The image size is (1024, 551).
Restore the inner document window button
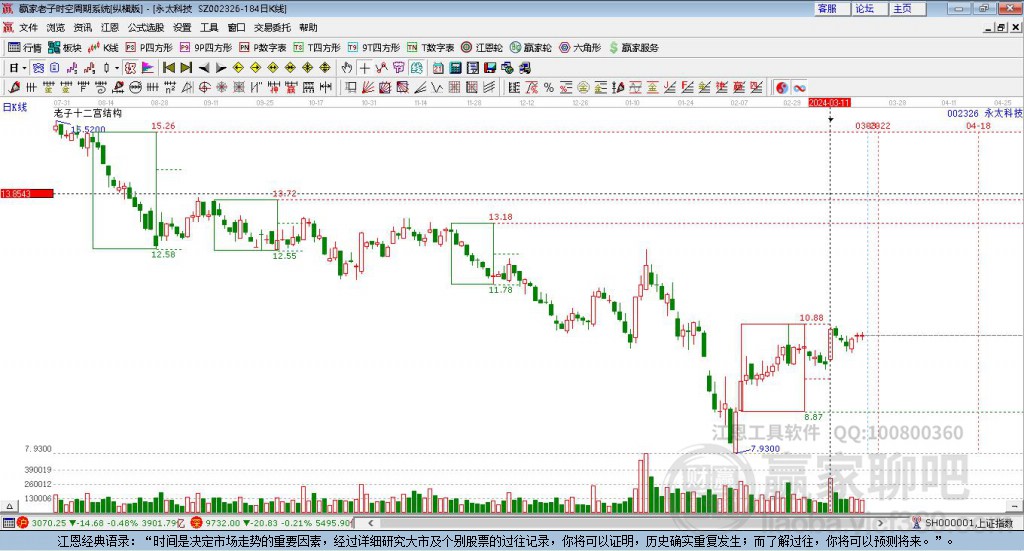[x=1002, y=27]
